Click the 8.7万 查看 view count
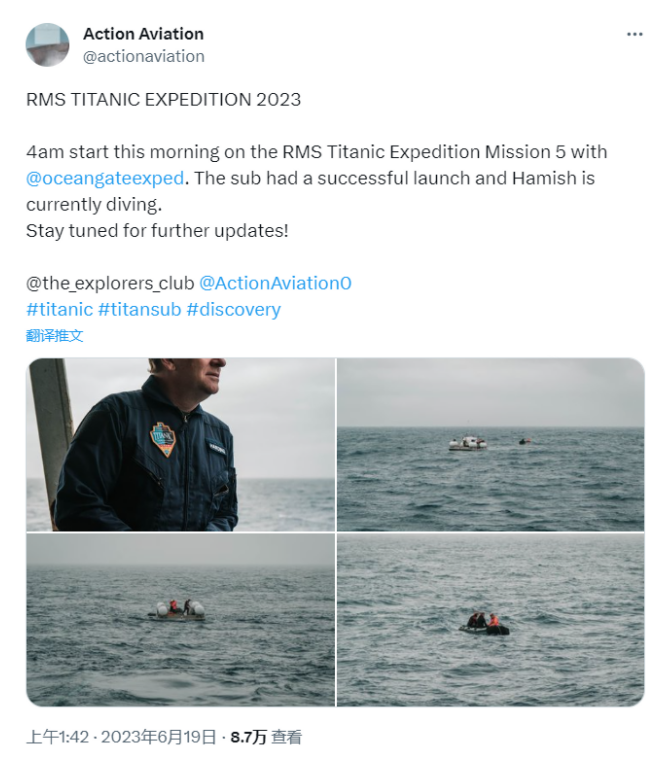Screen dimensions: 666x757 pyautogui.click(x=266, y=737)
